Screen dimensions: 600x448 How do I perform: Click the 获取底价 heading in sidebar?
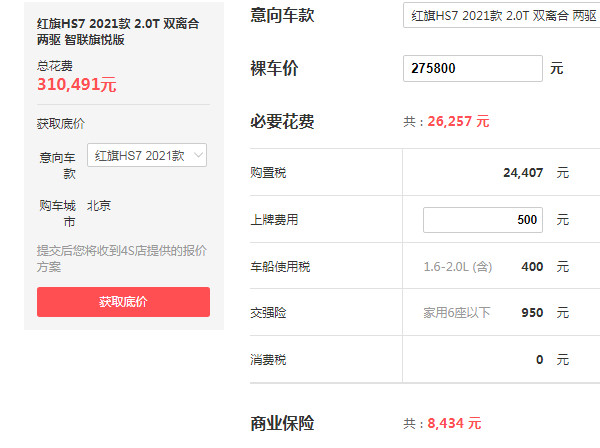61,124
